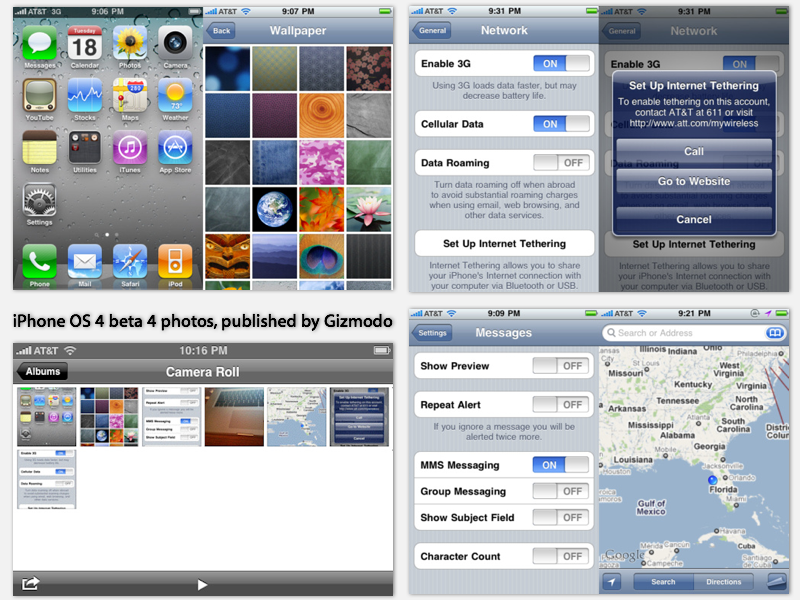
Task: Cancel the tethering dialog
Action: coord(694,219)
